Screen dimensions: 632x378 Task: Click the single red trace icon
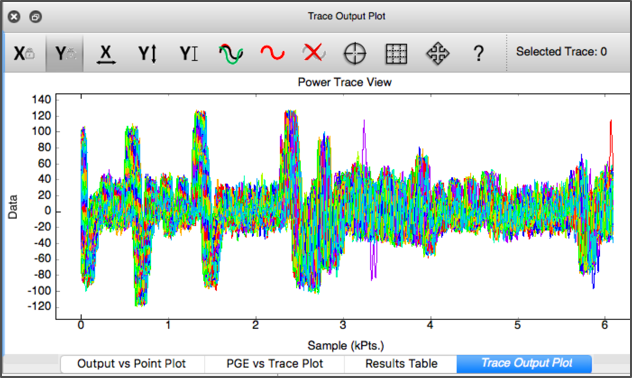272,53
